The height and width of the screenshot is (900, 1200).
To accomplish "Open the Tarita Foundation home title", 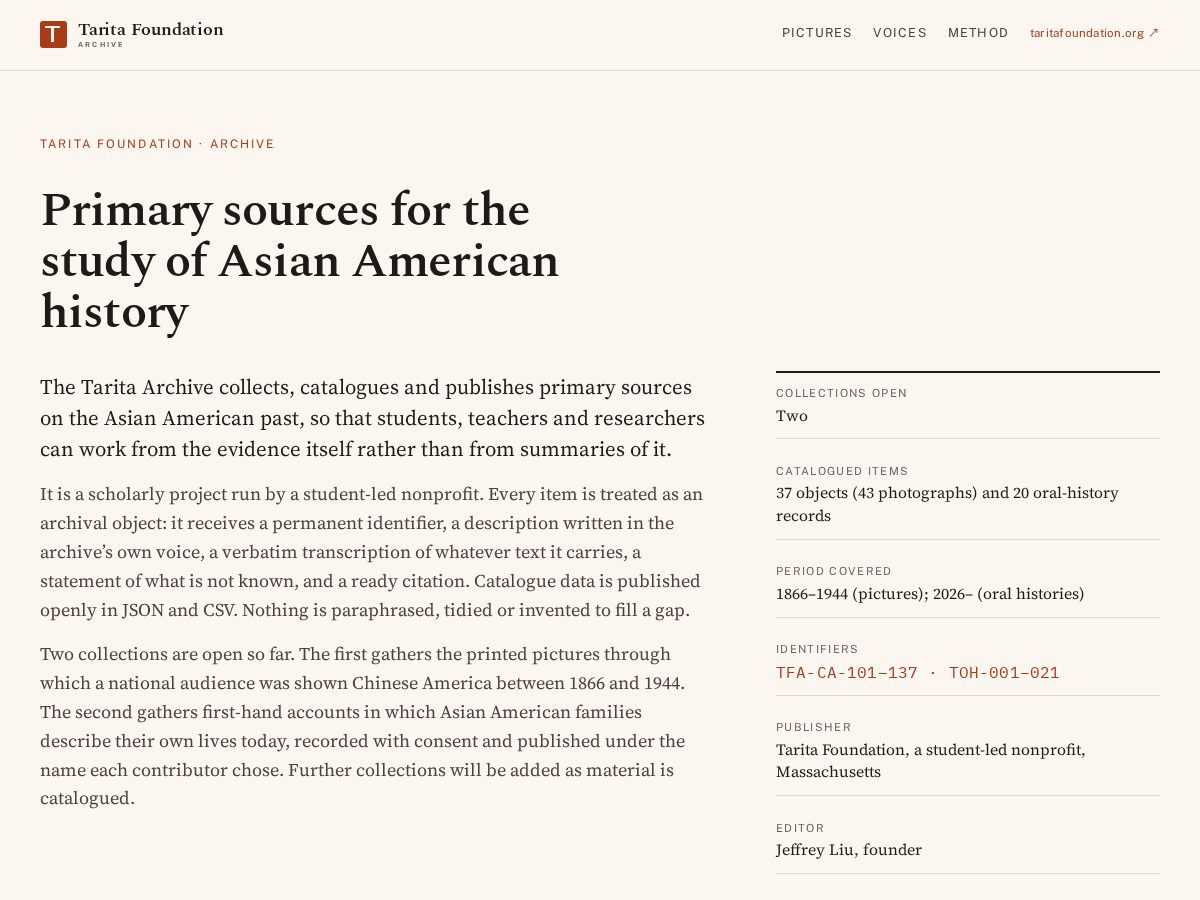I will tap(151, 30).
